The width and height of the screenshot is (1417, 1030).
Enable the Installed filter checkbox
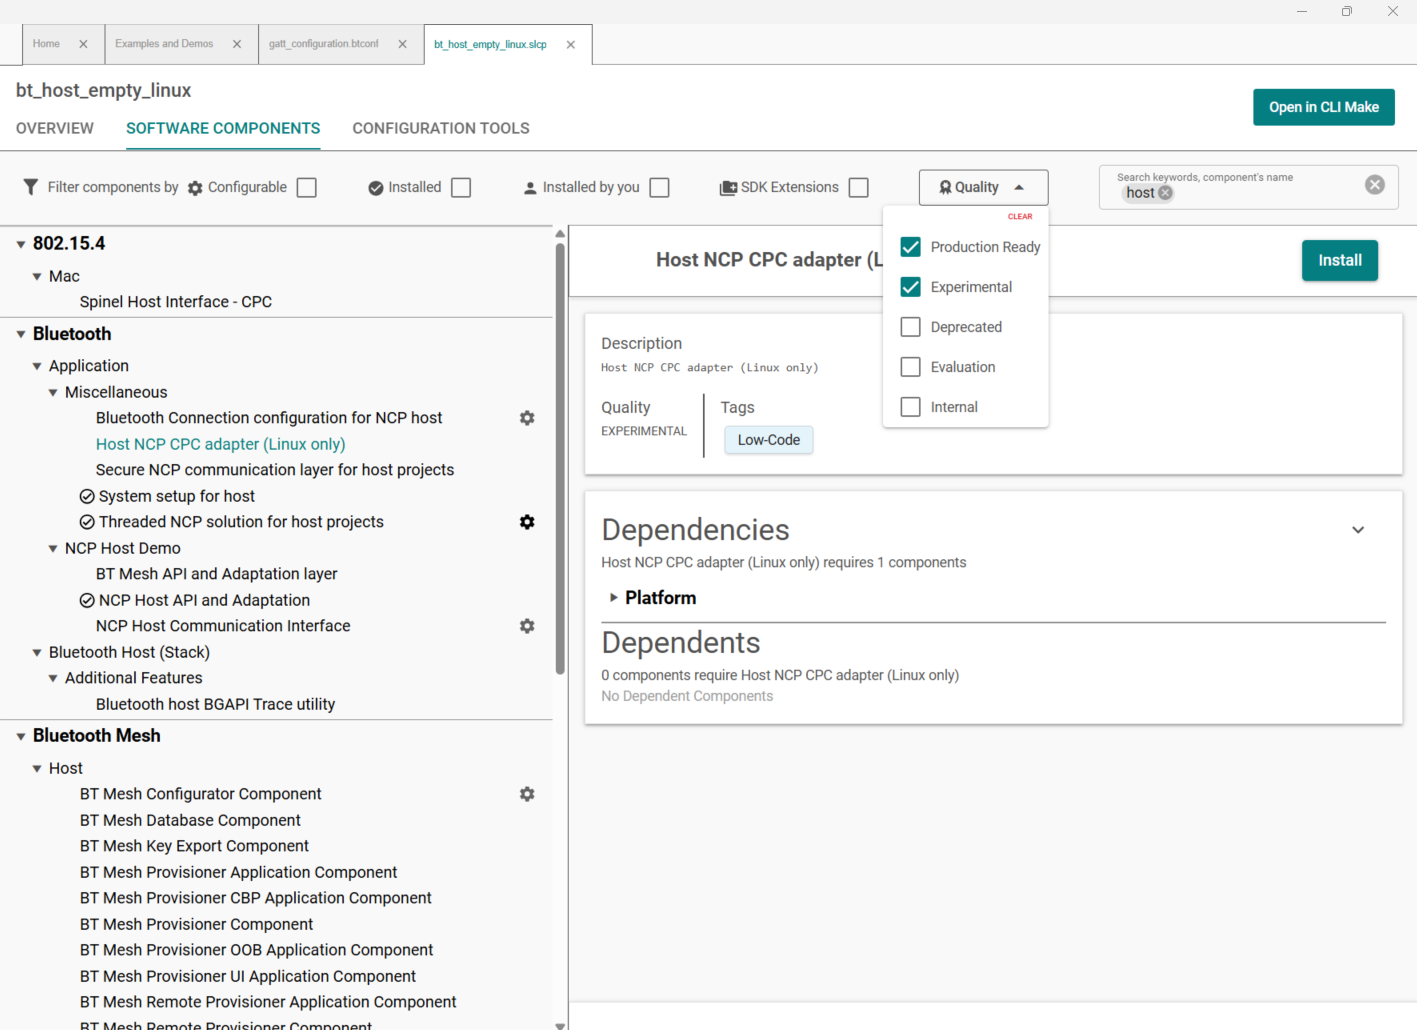461,188
